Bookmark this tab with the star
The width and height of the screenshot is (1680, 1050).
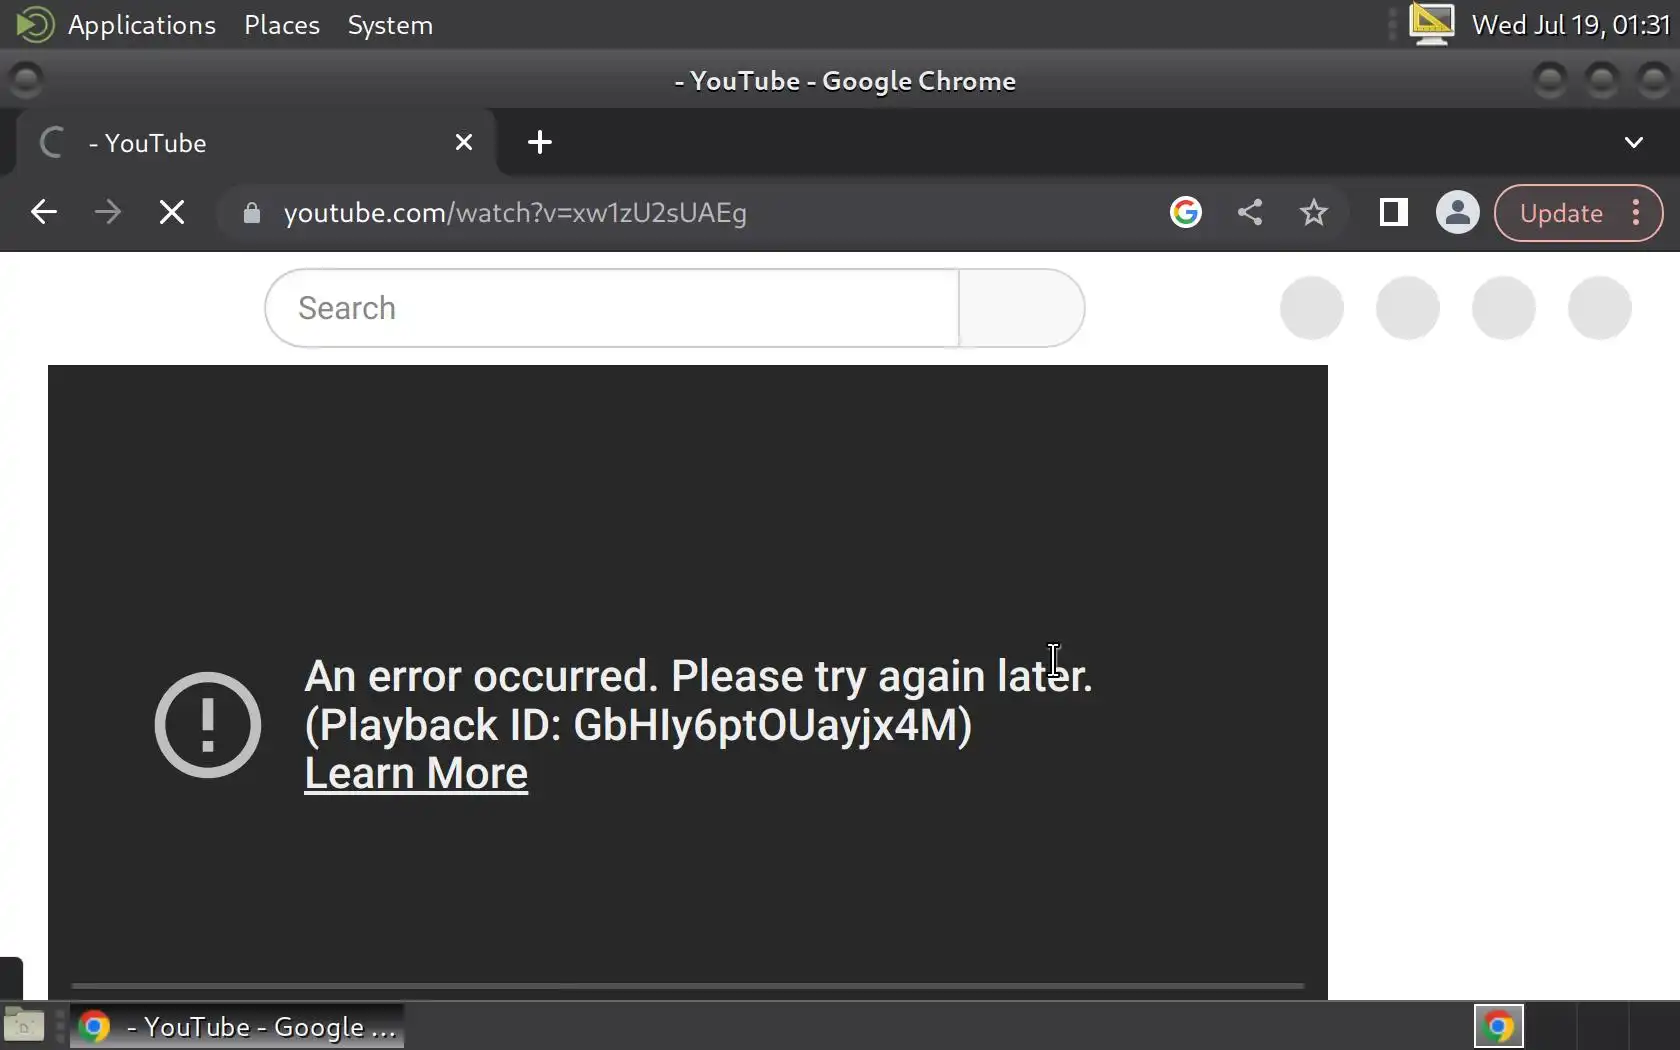(1314, 212)
